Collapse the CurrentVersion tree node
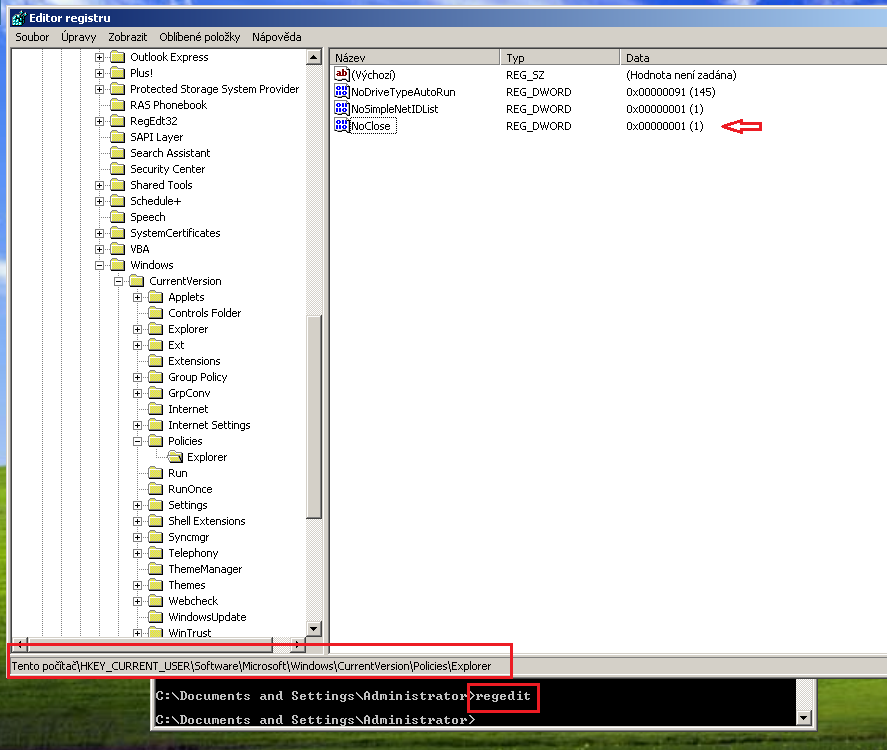Image resolution: width=887 pixels, height=750 pixels. (119, 281)
